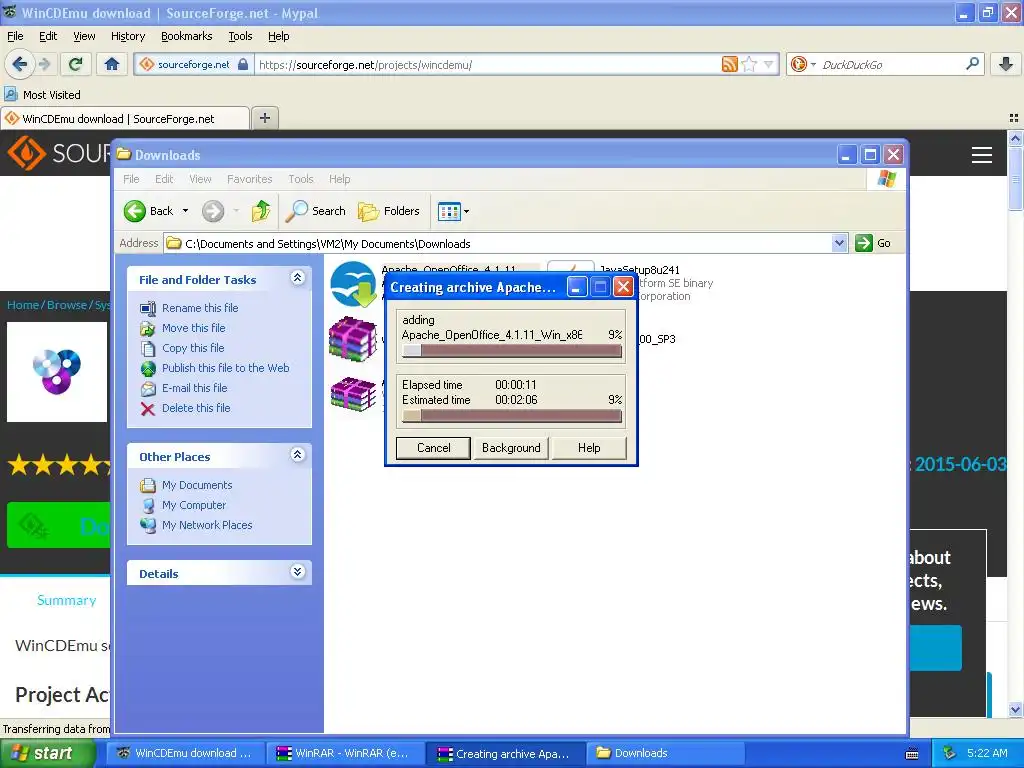Click the keyboard icon in taskbar
Viewport: 1024px width, 768px height.
(x=912, y=754)
